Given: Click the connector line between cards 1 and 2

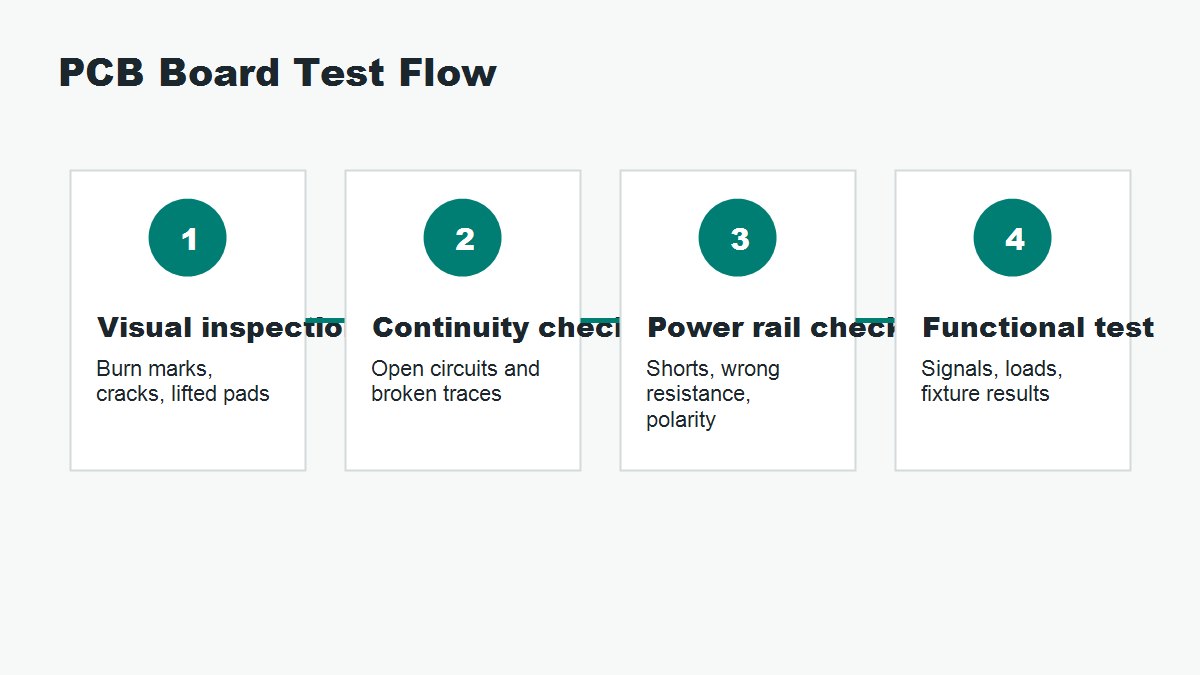Looking at the screenshot, I should click(x=325, y=320).
